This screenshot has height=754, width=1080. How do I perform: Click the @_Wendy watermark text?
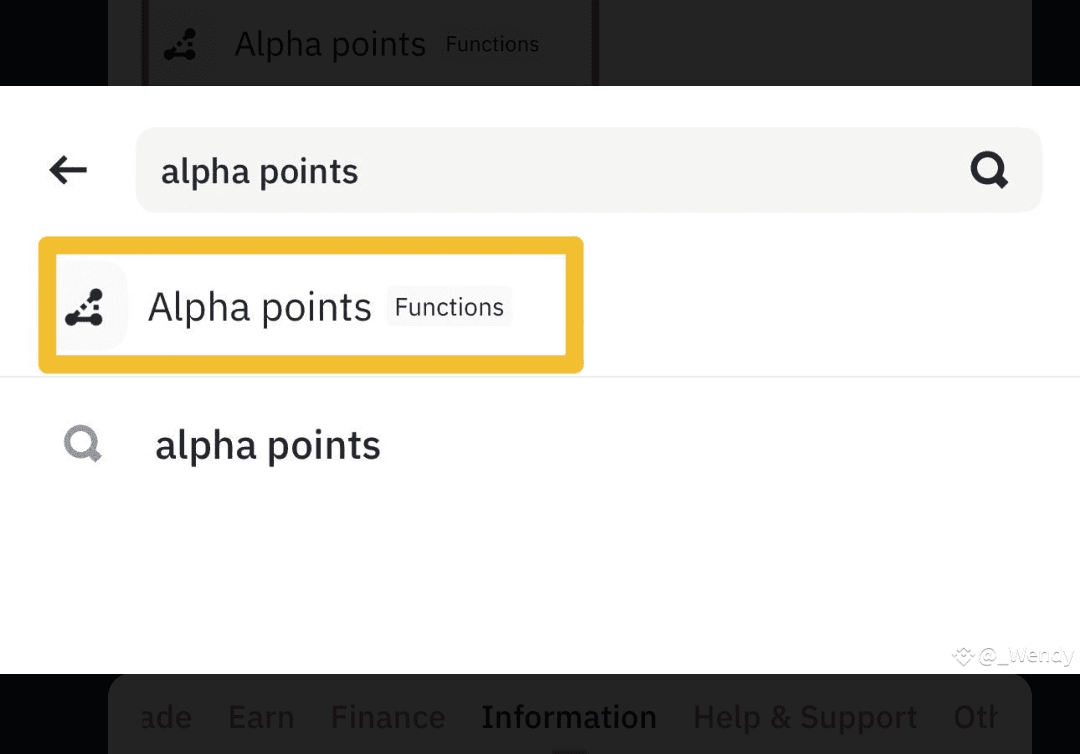(x=1026, y=656)
